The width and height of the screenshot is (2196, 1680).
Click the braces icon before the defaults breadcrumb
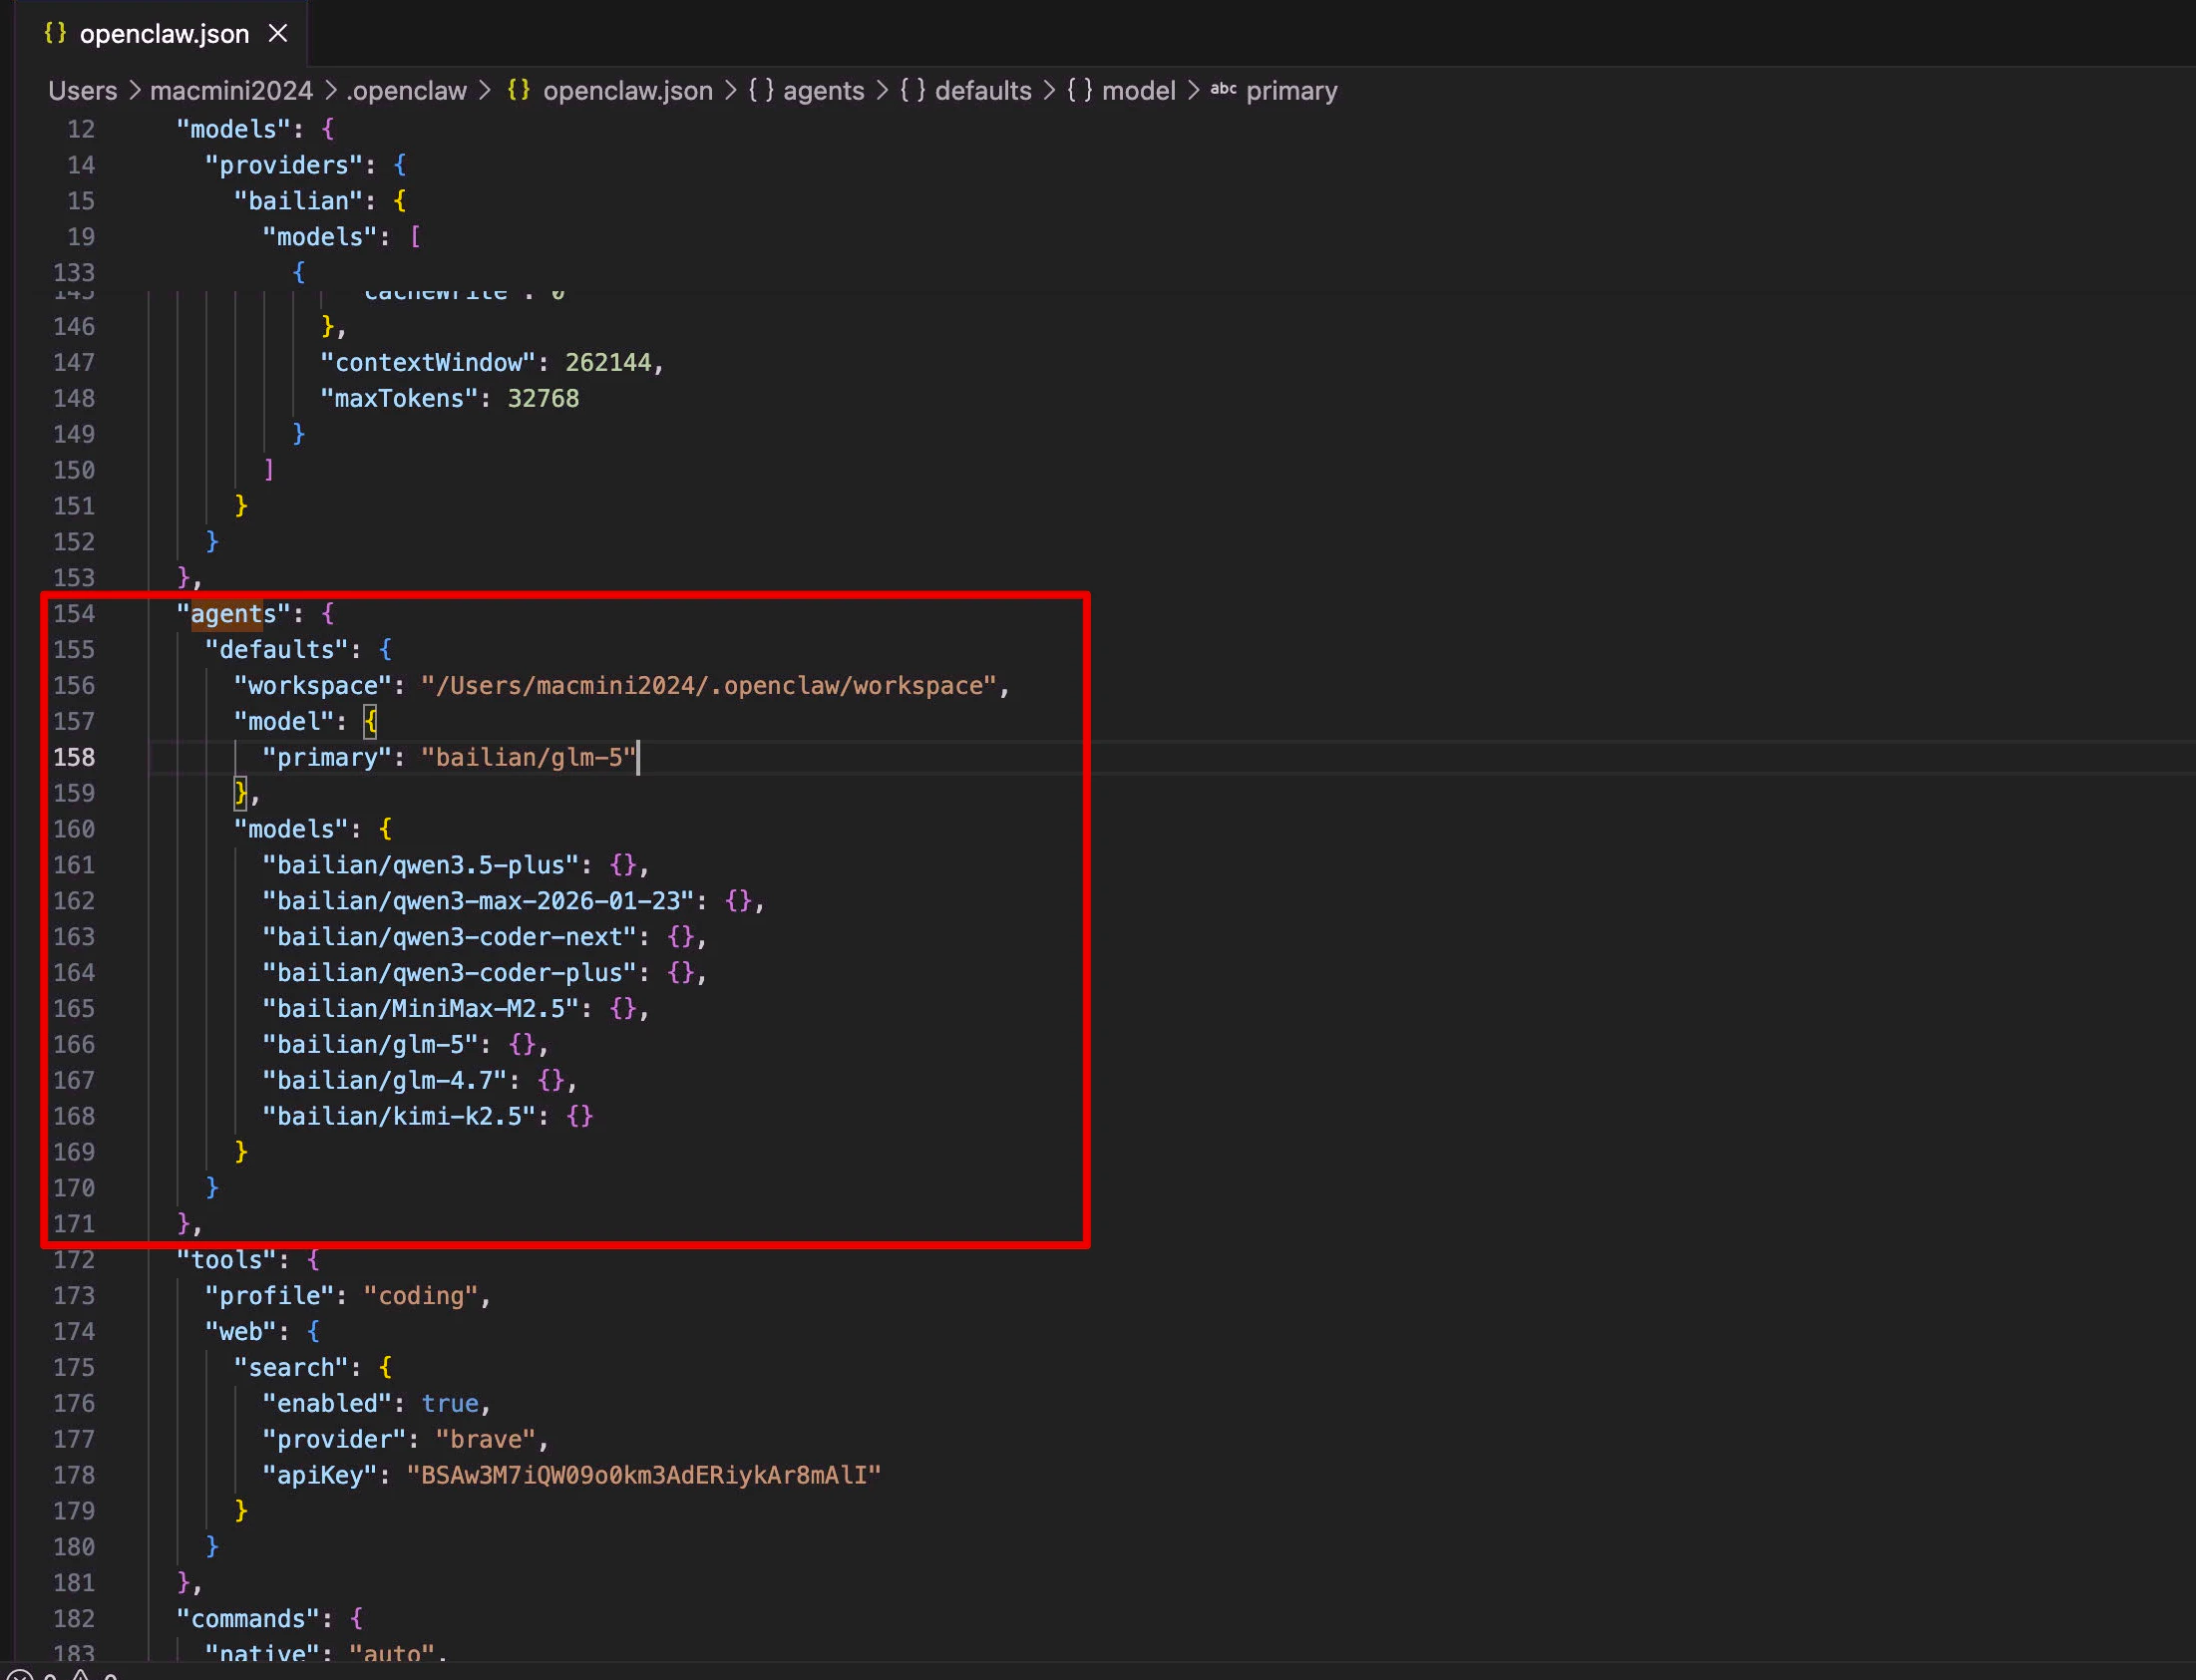[912, 90]
